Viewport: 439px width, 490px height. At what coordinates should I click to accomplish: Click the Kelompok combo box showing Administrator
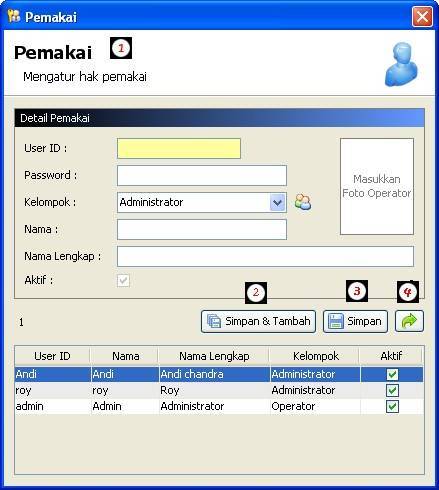[x=202, y=202]
